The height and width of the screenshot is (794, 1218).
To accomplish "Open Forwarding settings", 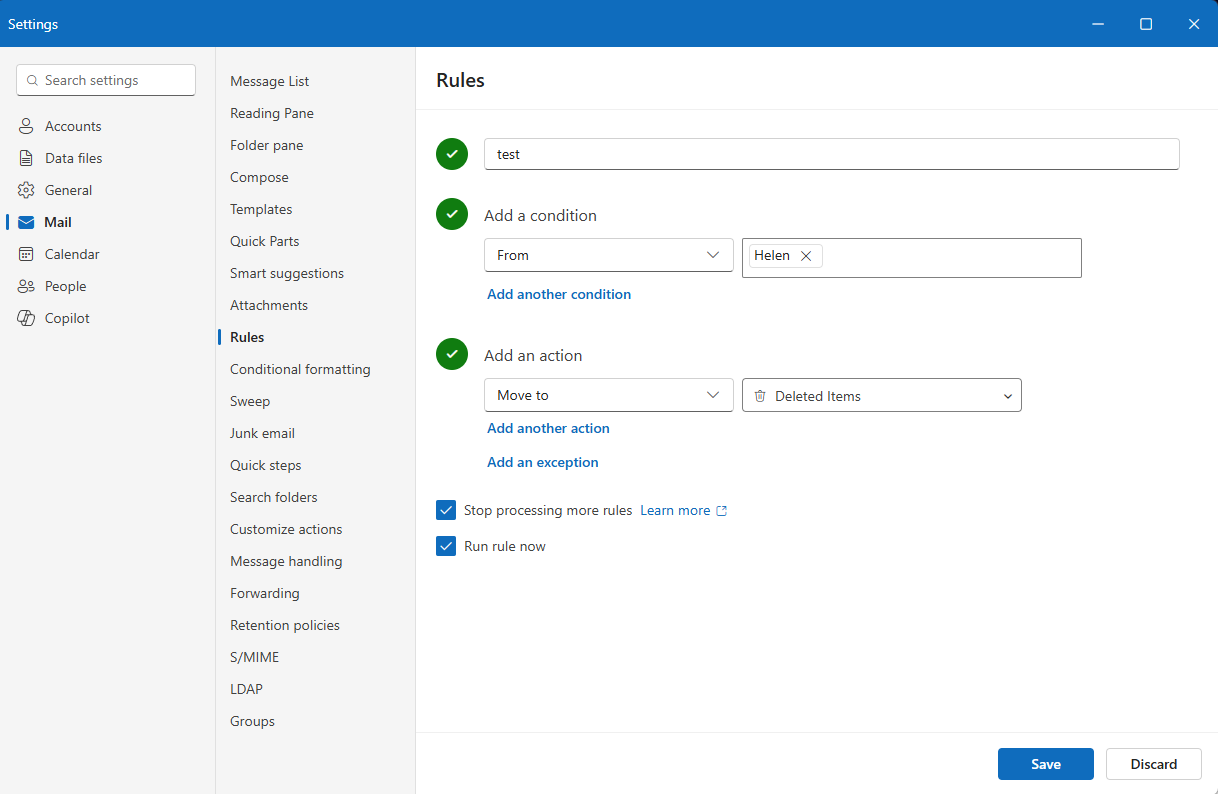I will pos(264,593).
